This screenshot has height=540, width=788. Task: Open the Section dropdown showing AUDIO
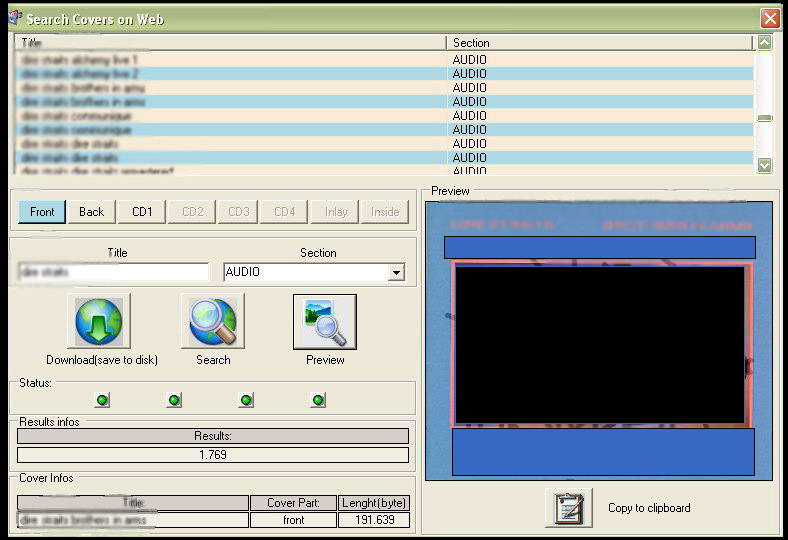point(396,272)
